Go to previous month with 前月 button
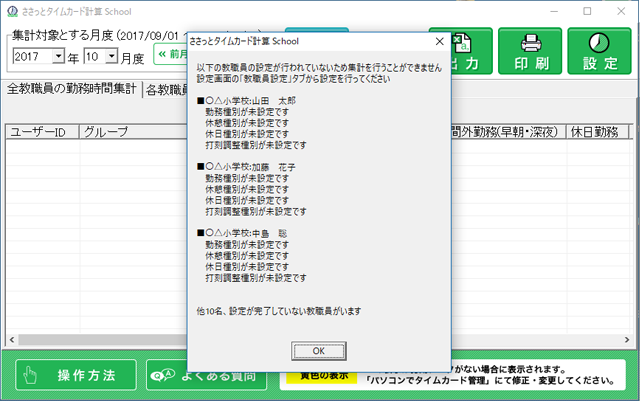Viewport: 640px width, 401px height. point(170,57)
